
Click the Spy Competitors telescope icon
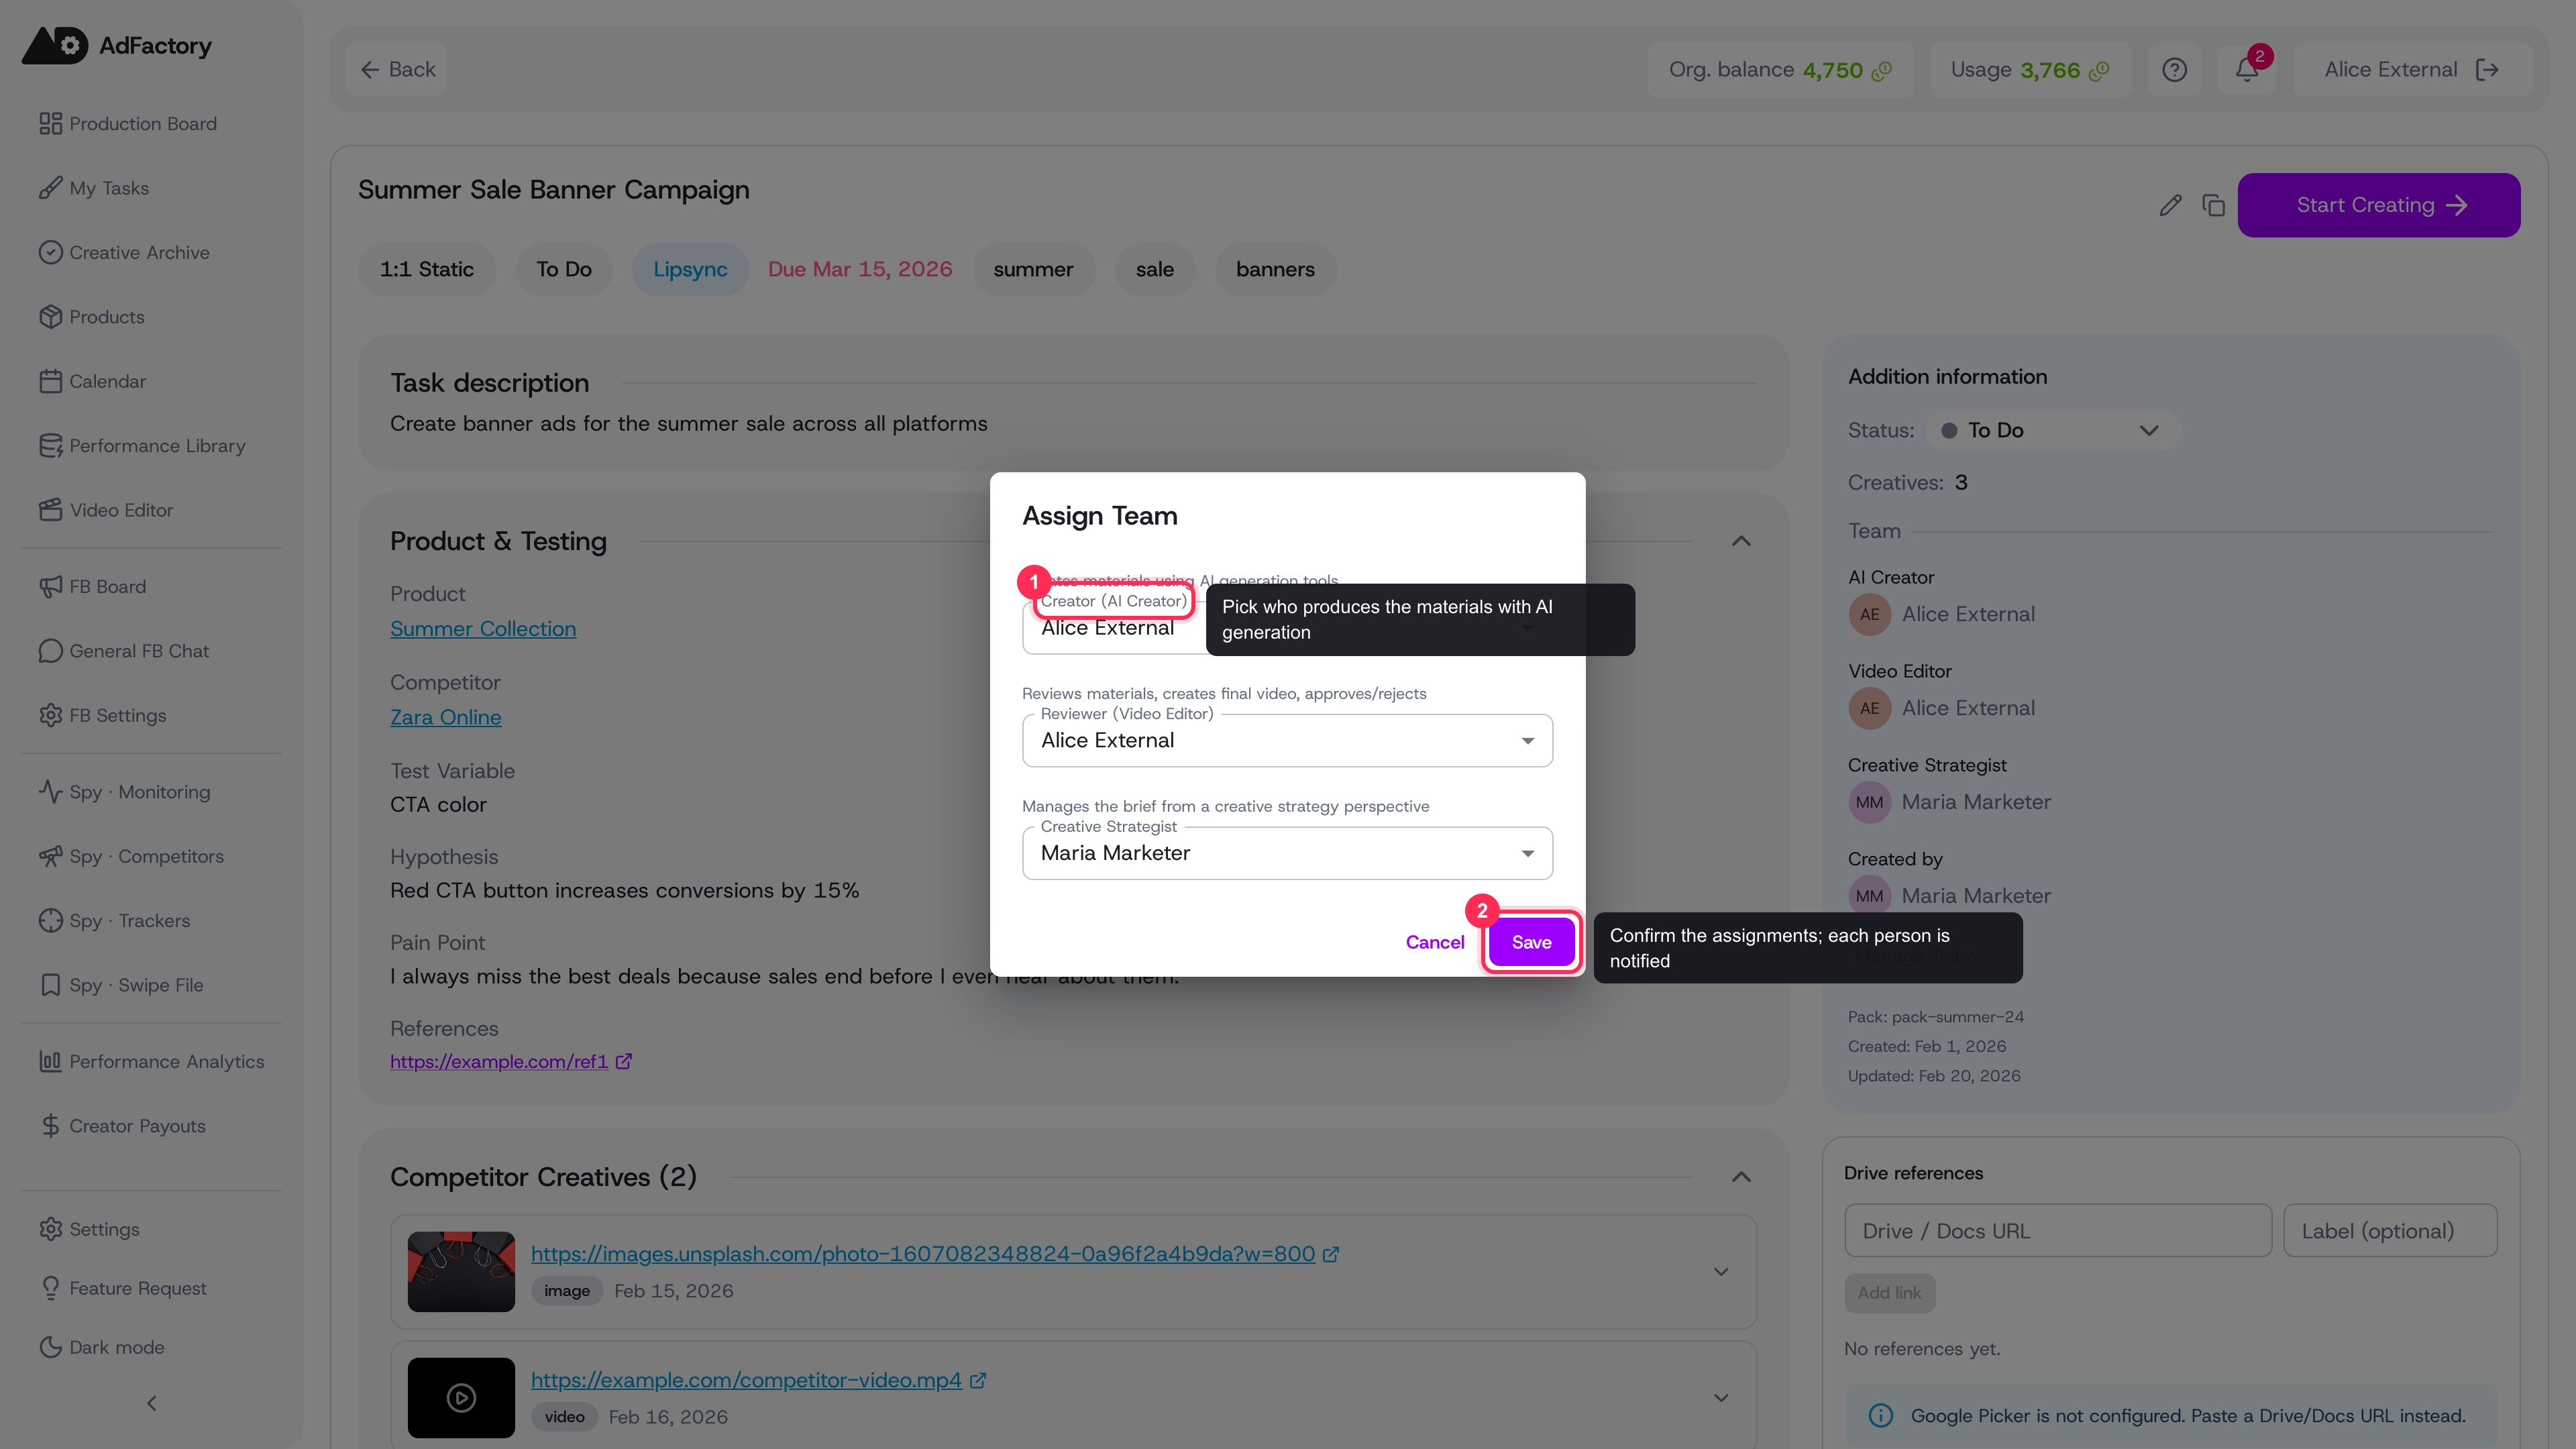[50, 857]
